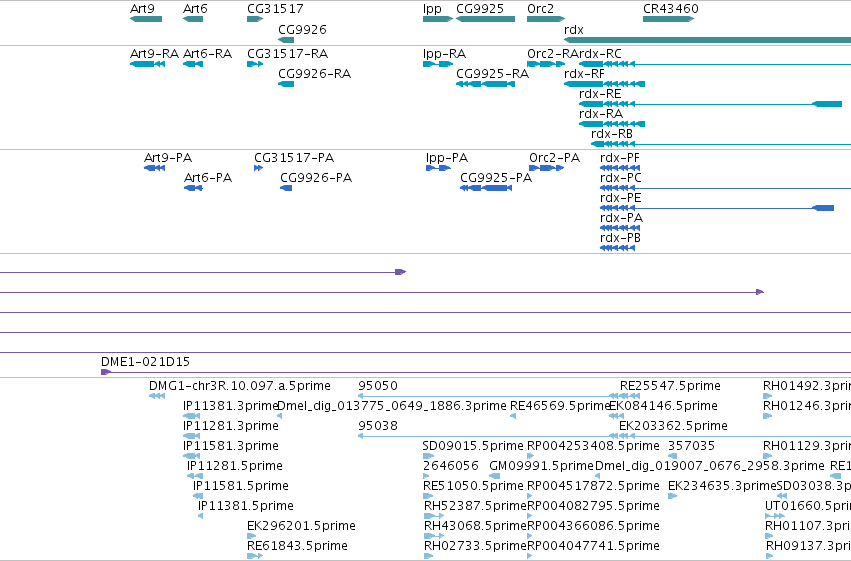Select the Art6 gene glyph

pos(193,19)
